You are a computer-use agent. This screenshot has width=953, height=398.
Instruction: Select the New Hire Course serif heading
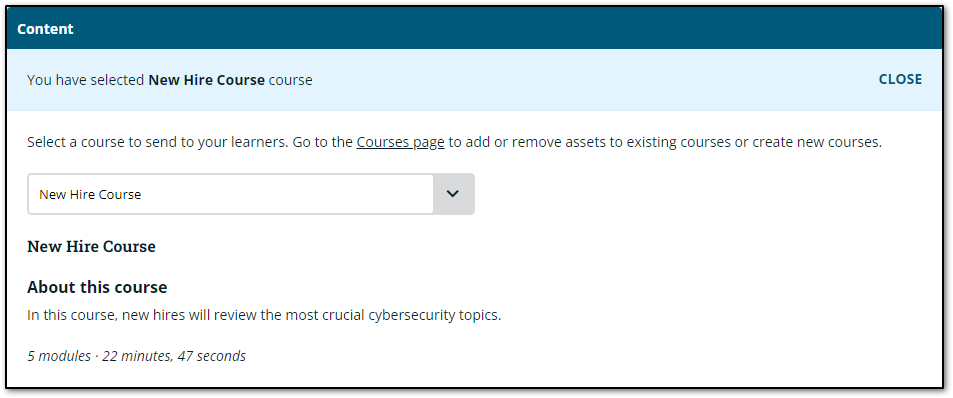(x=91, y=247)
